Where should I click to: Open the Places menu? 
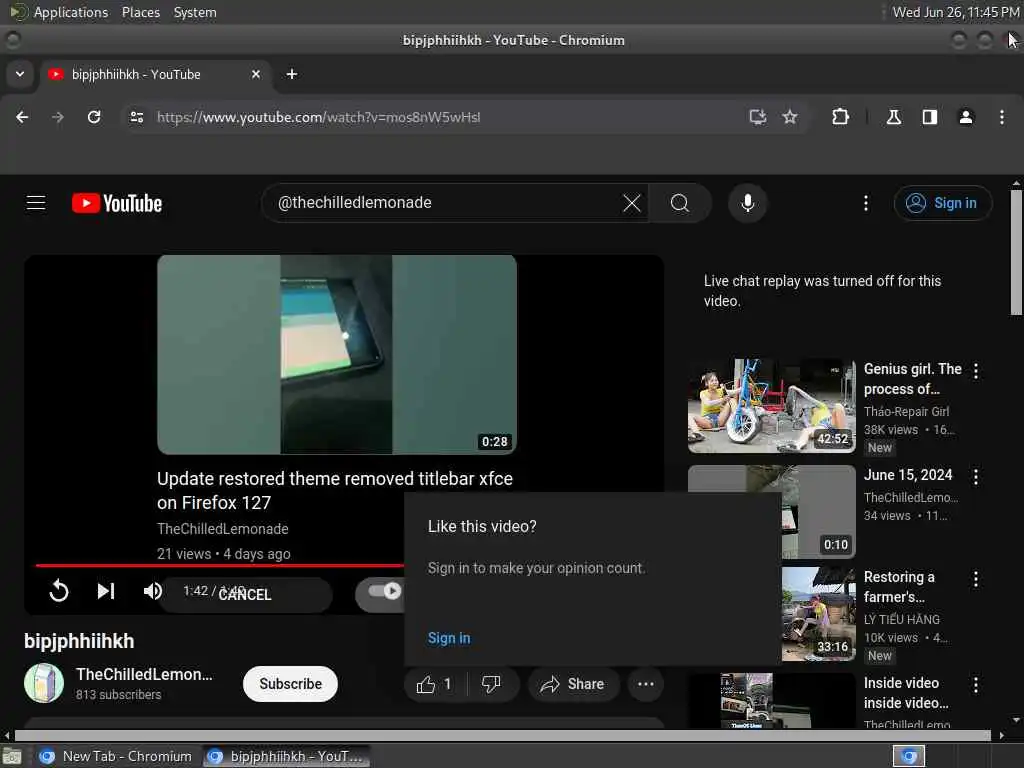coord(141,12)
